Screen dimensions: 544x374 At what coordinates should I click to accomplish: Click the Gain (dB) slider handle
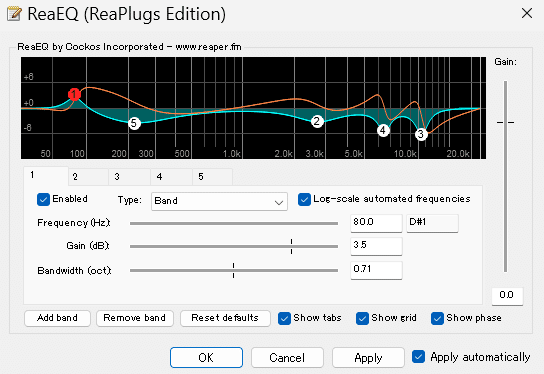291,246
